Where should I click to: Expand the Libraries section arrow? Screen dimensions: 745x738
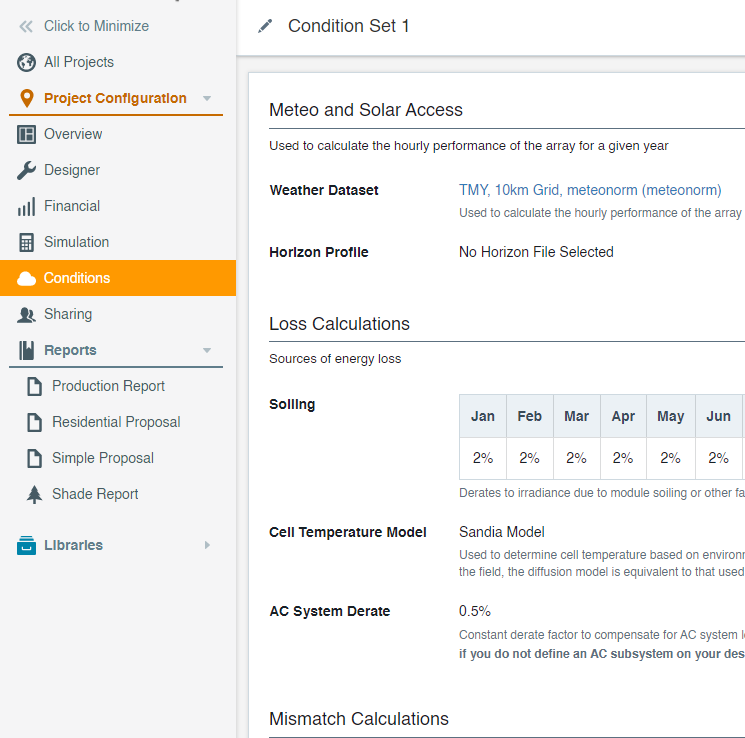pos(207,545)
